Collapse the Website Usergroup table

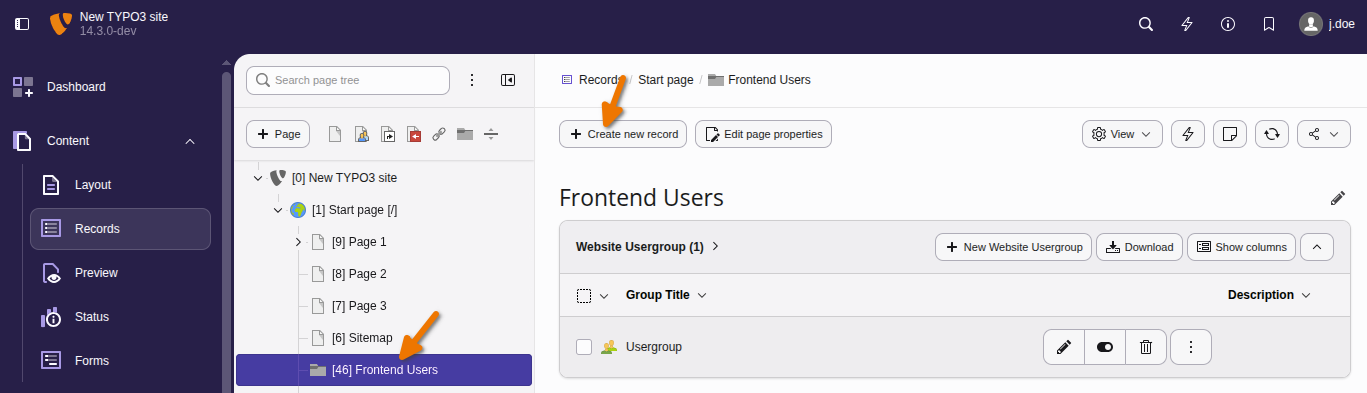1318,247
